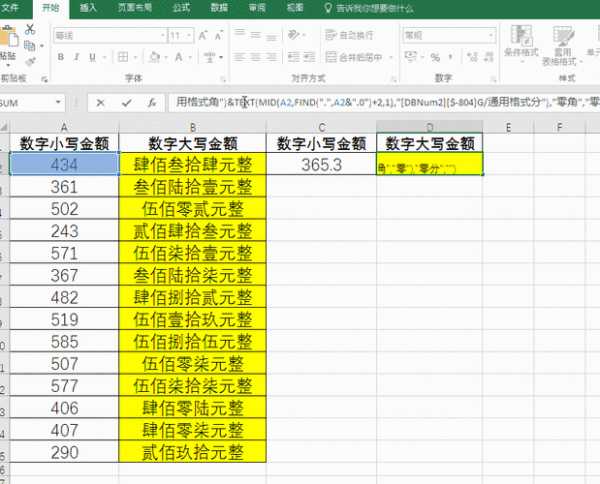Align text left
600x484 pixels.
click(x=240, y=57)
